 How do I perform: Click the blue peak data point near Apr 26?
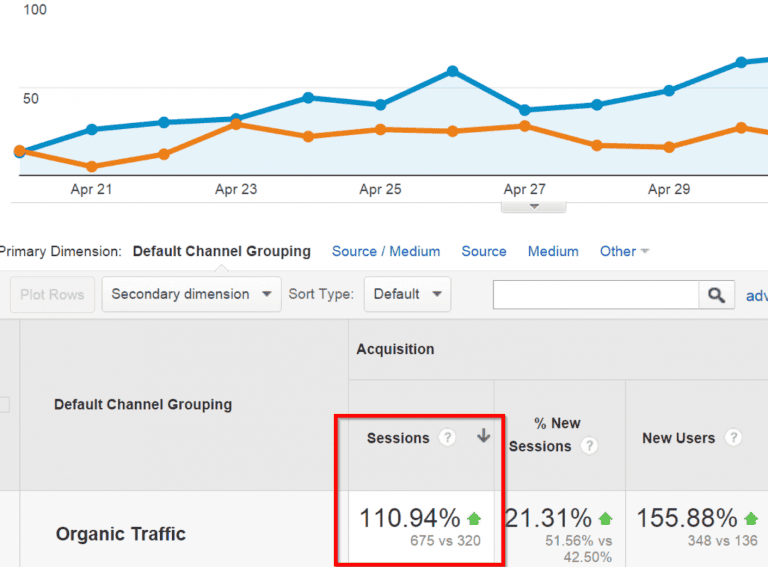point(453,71)
